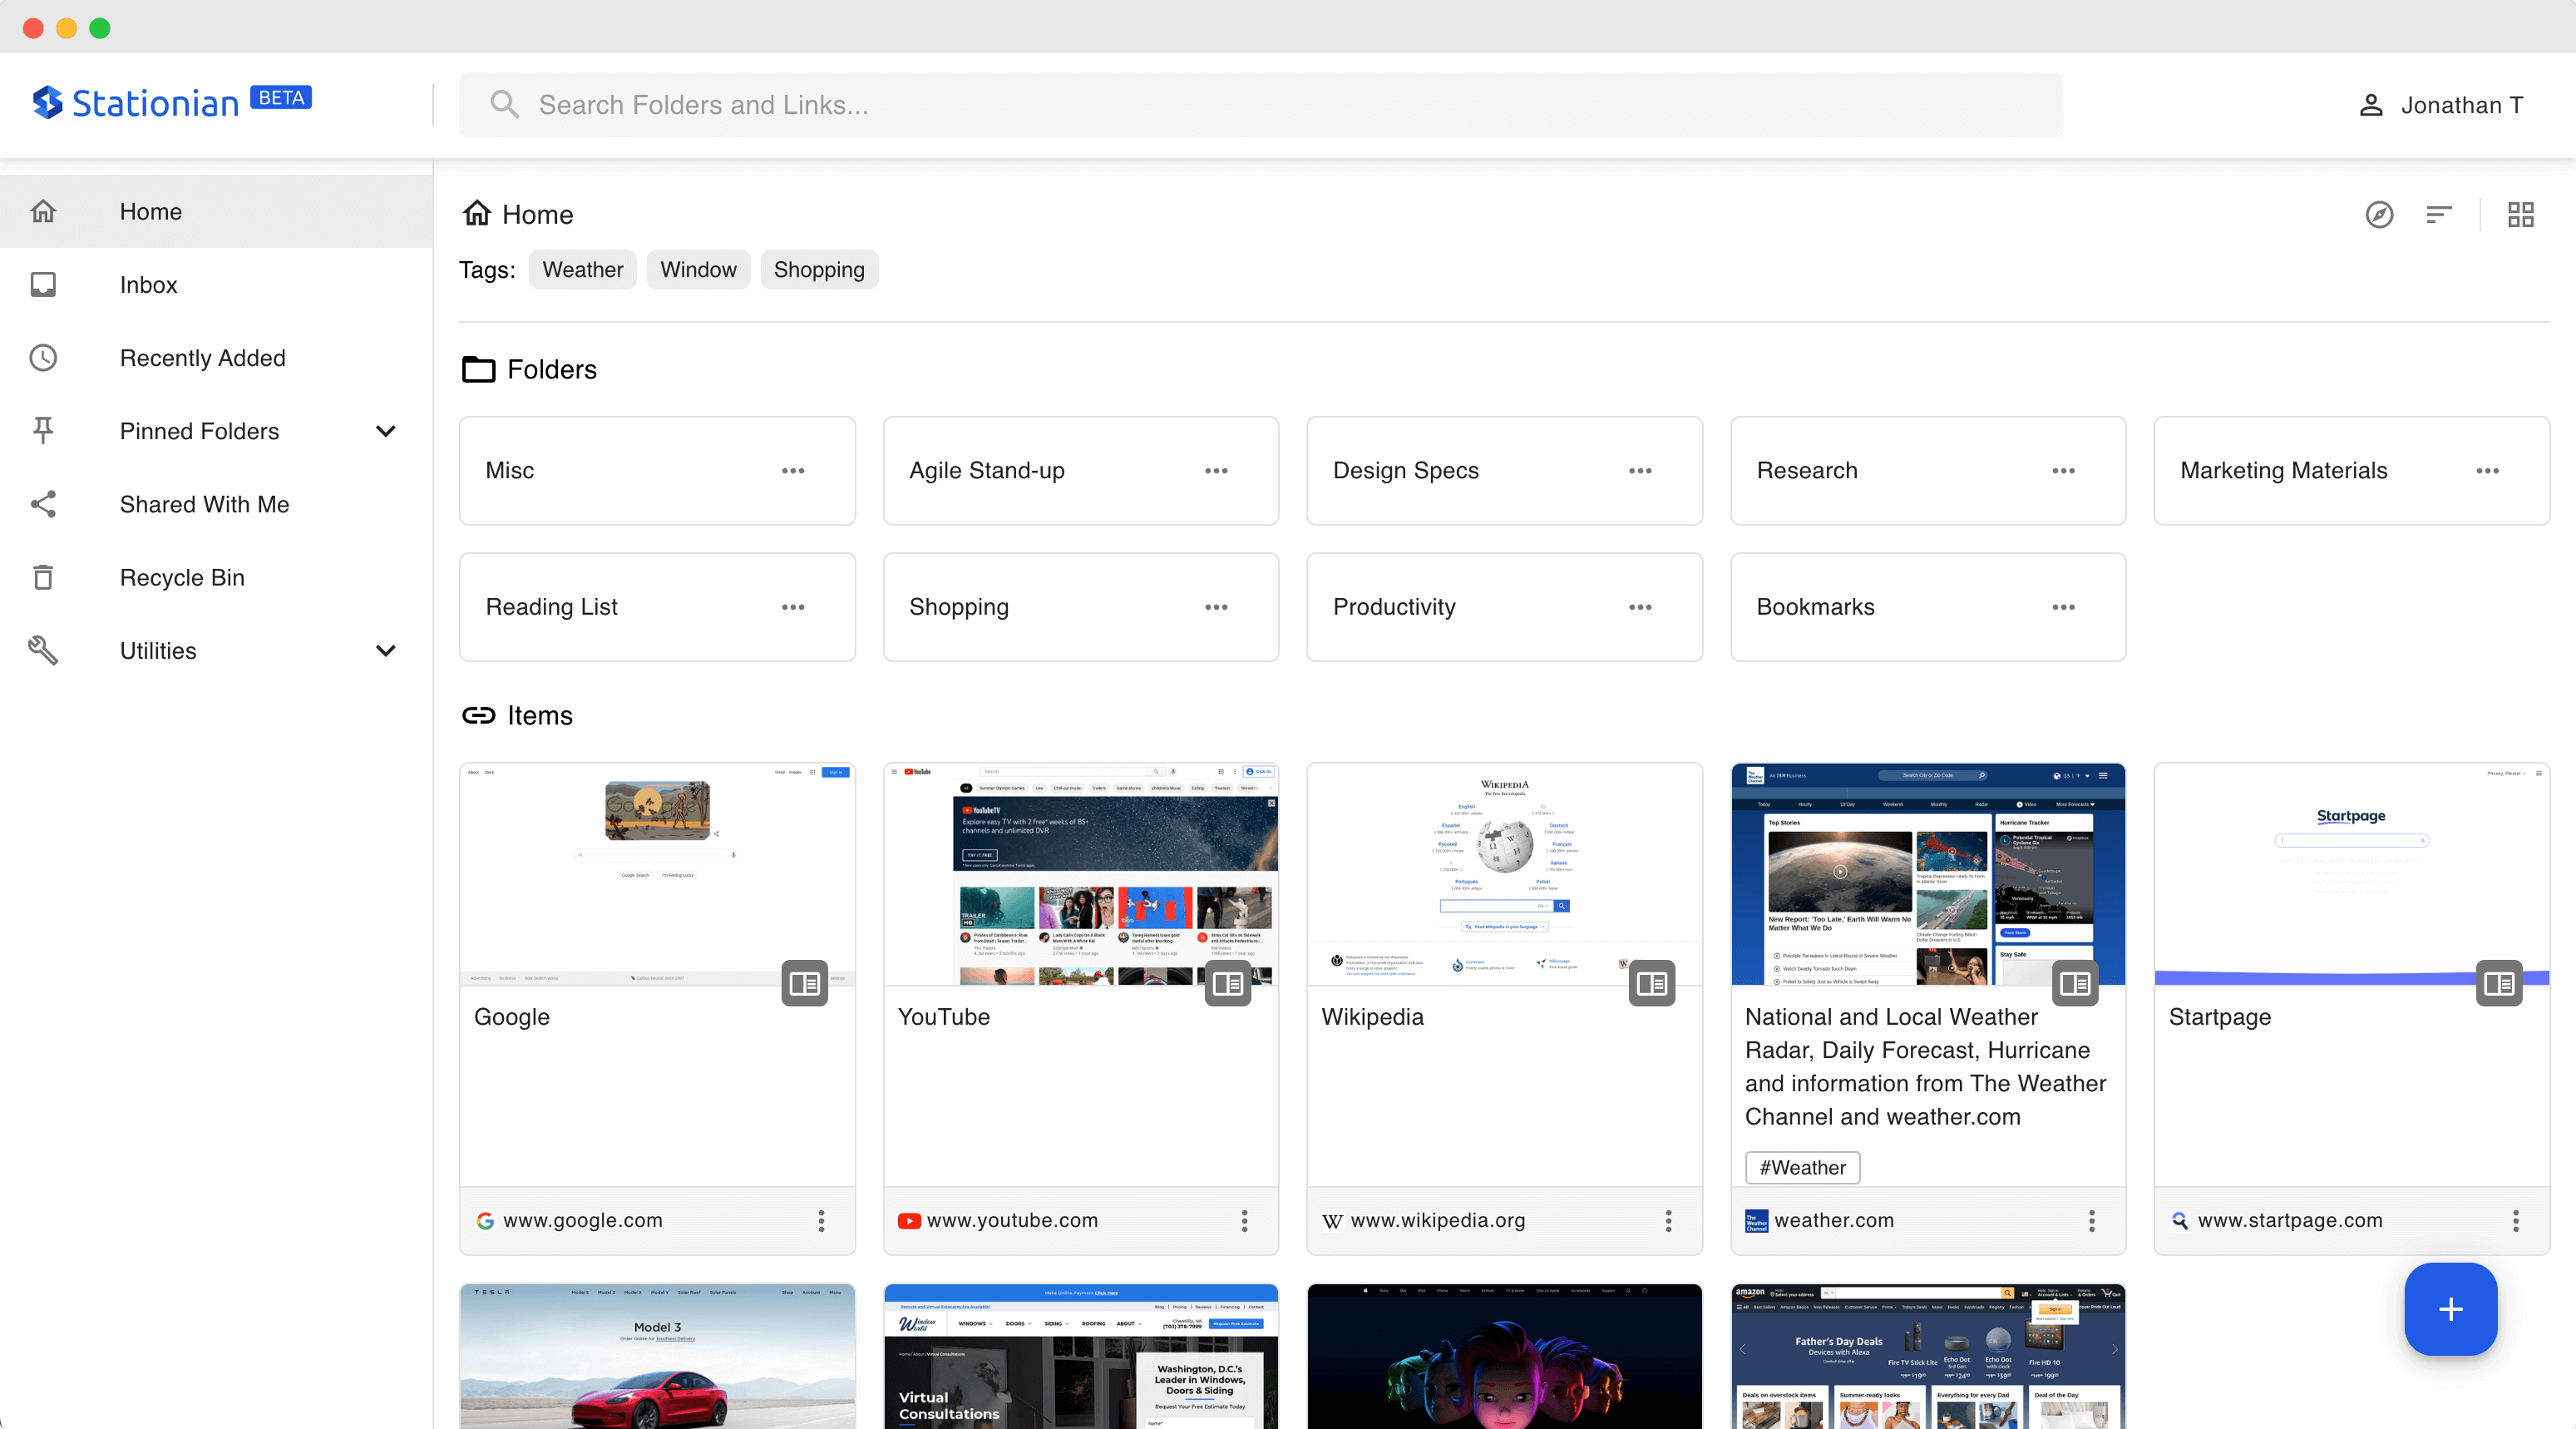Open reader view icon on Startpage card

[2499, 984]
